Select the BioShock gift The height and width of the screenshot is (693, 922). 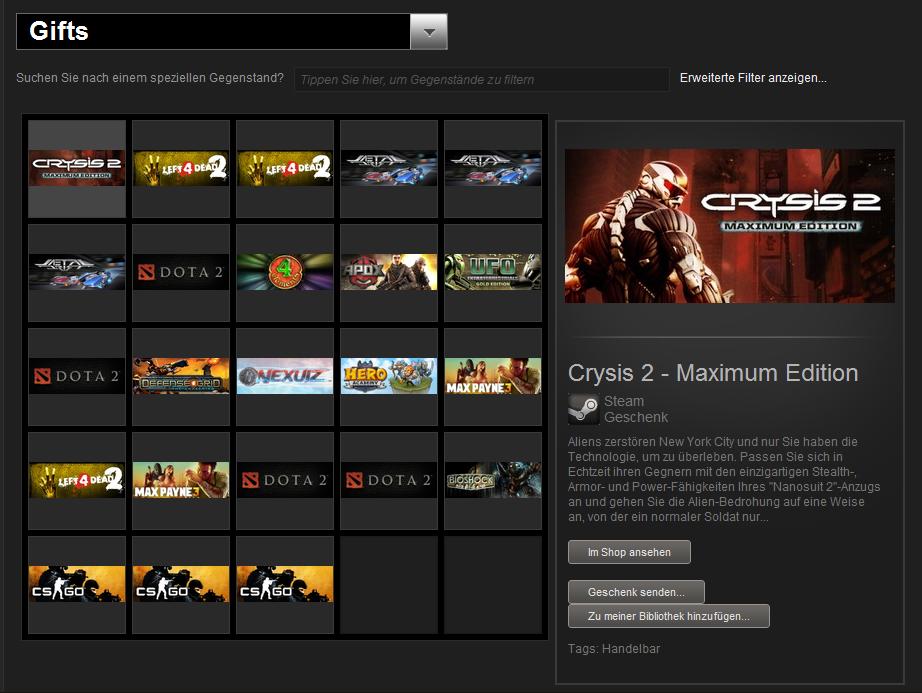[493, 481]
